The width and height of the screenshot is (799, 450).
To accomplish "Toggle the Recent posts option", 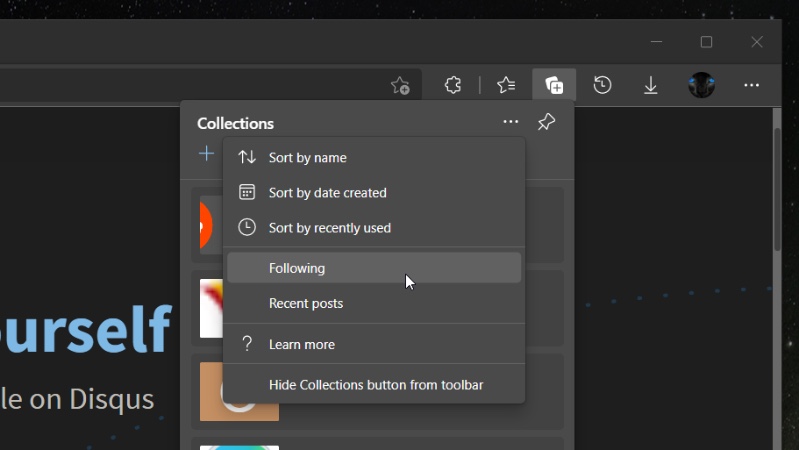I will [305, 303].
